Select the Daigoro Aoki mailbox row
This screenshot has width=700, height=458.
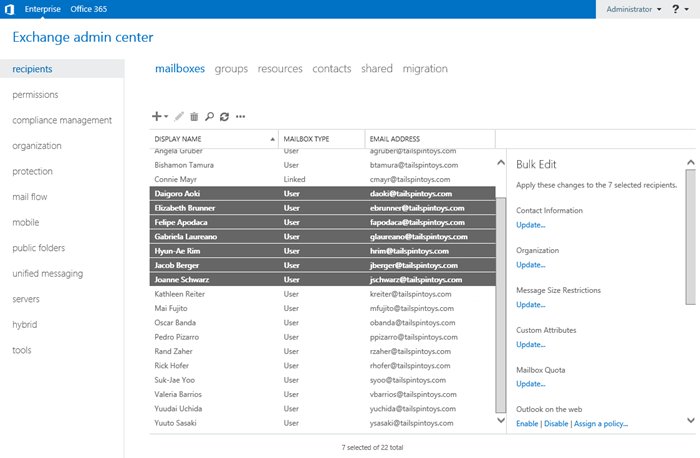322,194
